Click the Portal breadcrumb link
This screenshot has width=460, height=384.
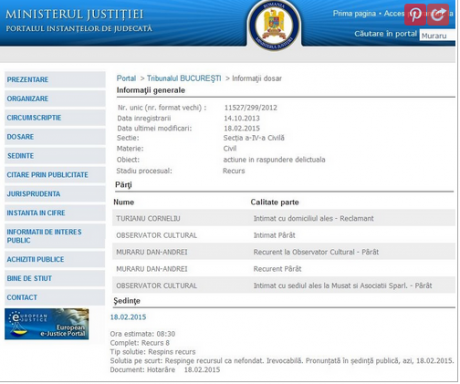click(x=126, y=78)
